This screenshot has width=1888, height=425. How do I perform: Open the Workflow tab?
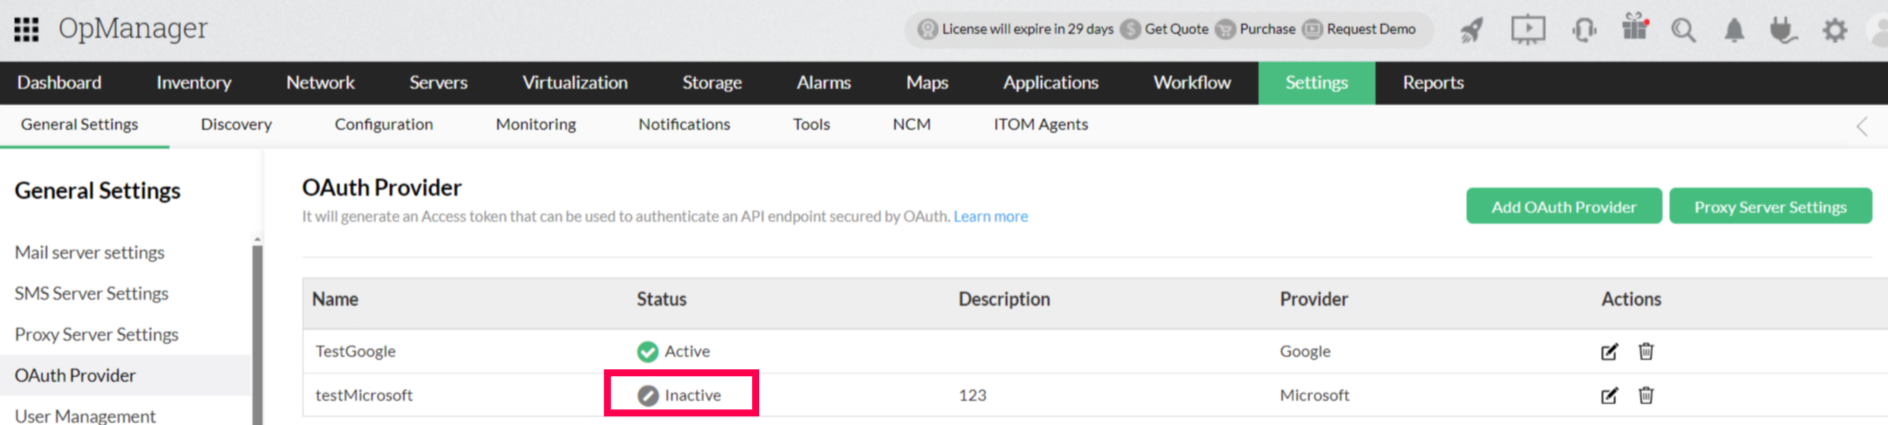point(1192,83)
